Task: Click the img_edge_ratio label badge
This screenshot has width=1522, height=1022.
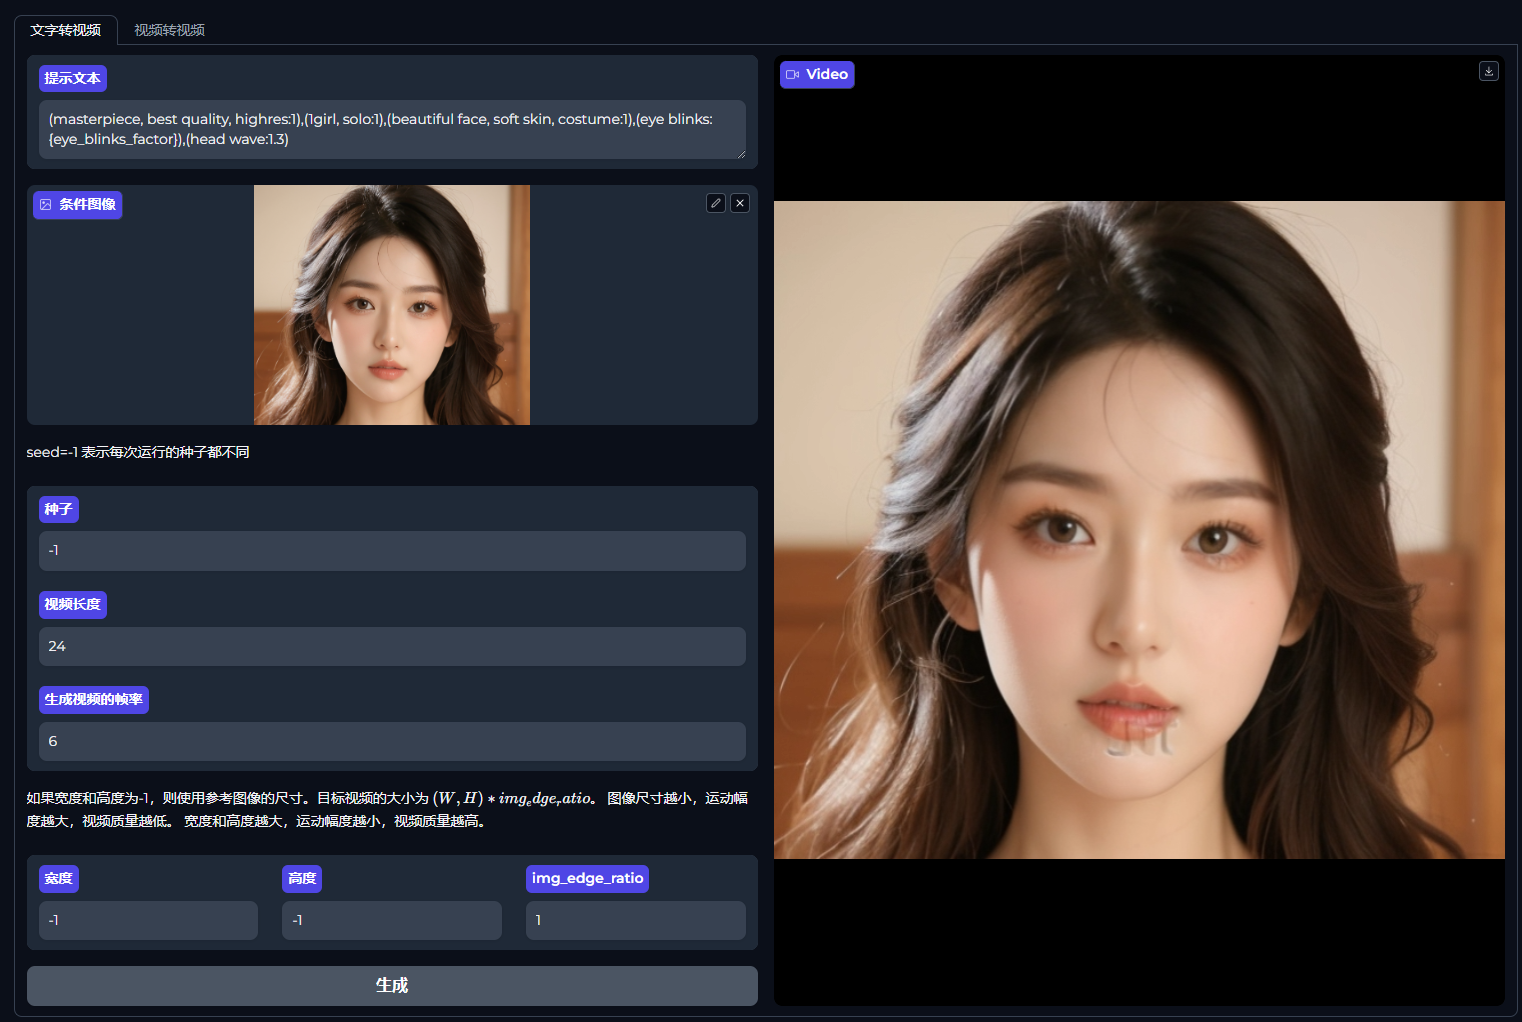Action: coord(587,878)
